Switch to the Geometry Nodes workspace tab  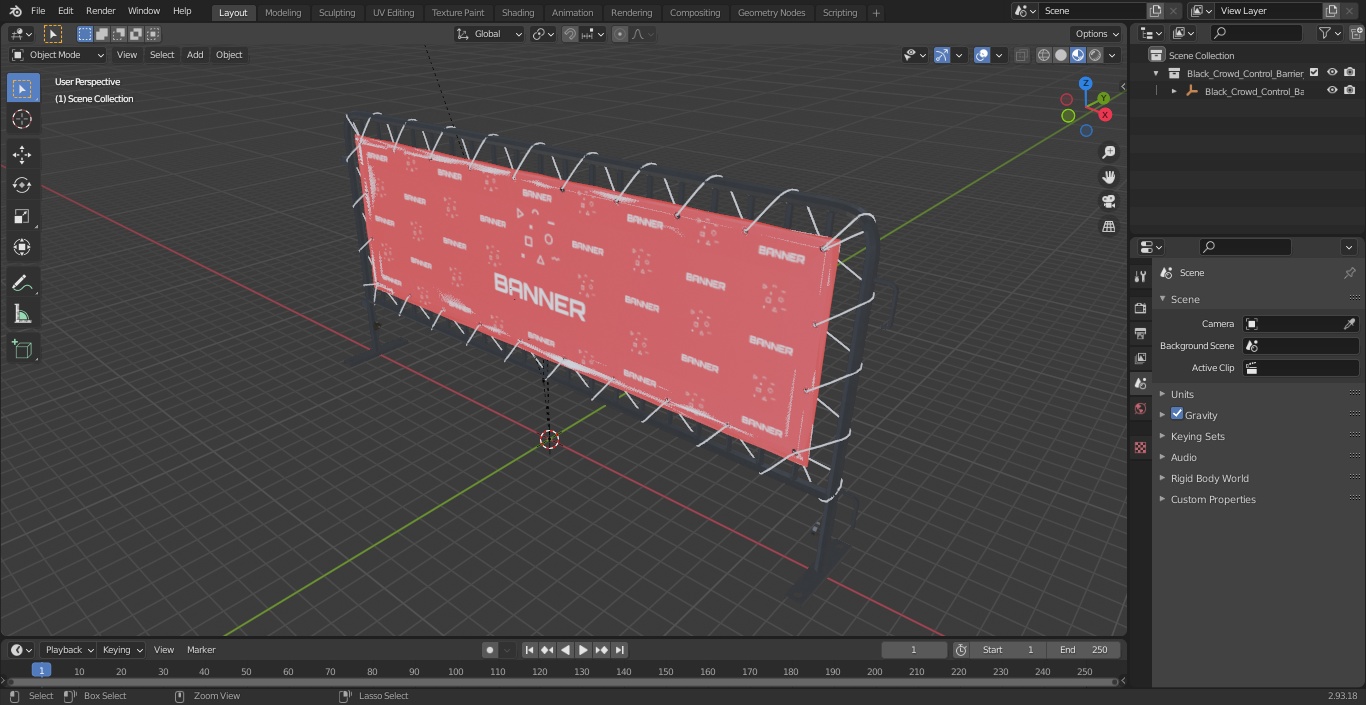pos(771,13)
